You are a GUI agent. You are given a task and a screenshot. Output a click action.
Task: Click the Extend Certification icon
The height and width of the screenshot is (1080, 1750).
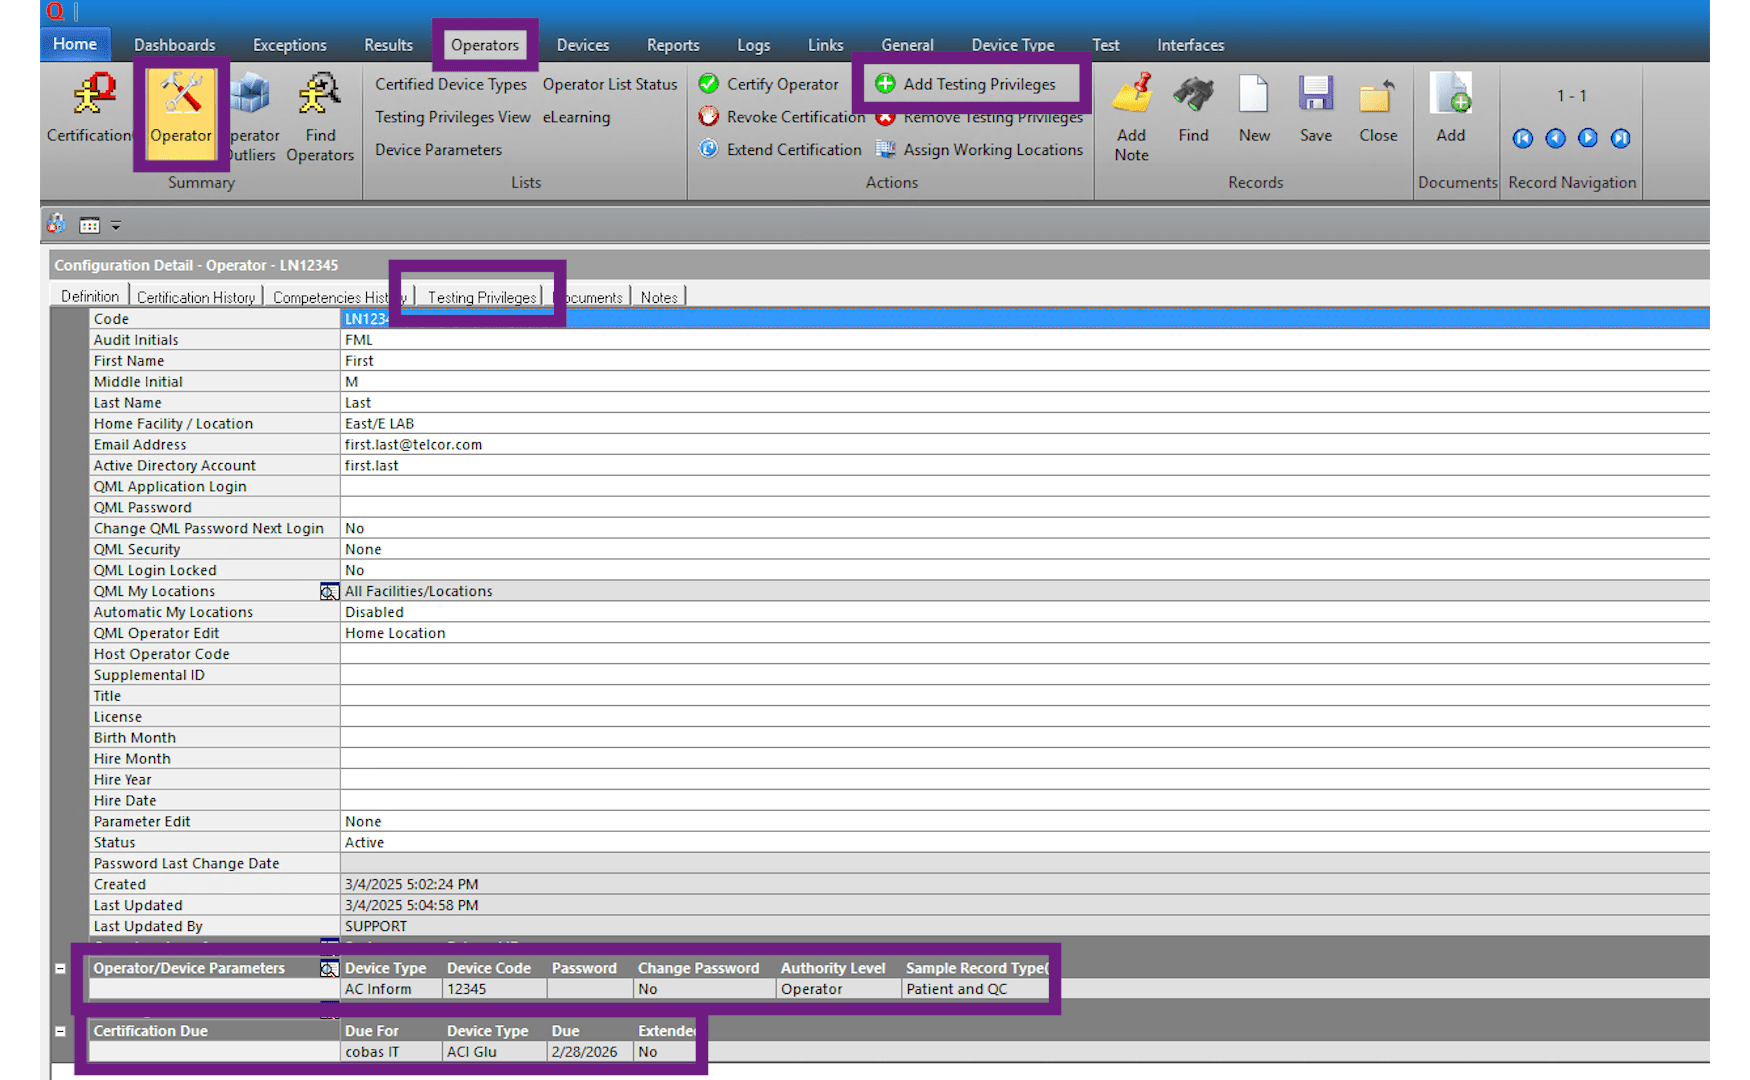709,149
